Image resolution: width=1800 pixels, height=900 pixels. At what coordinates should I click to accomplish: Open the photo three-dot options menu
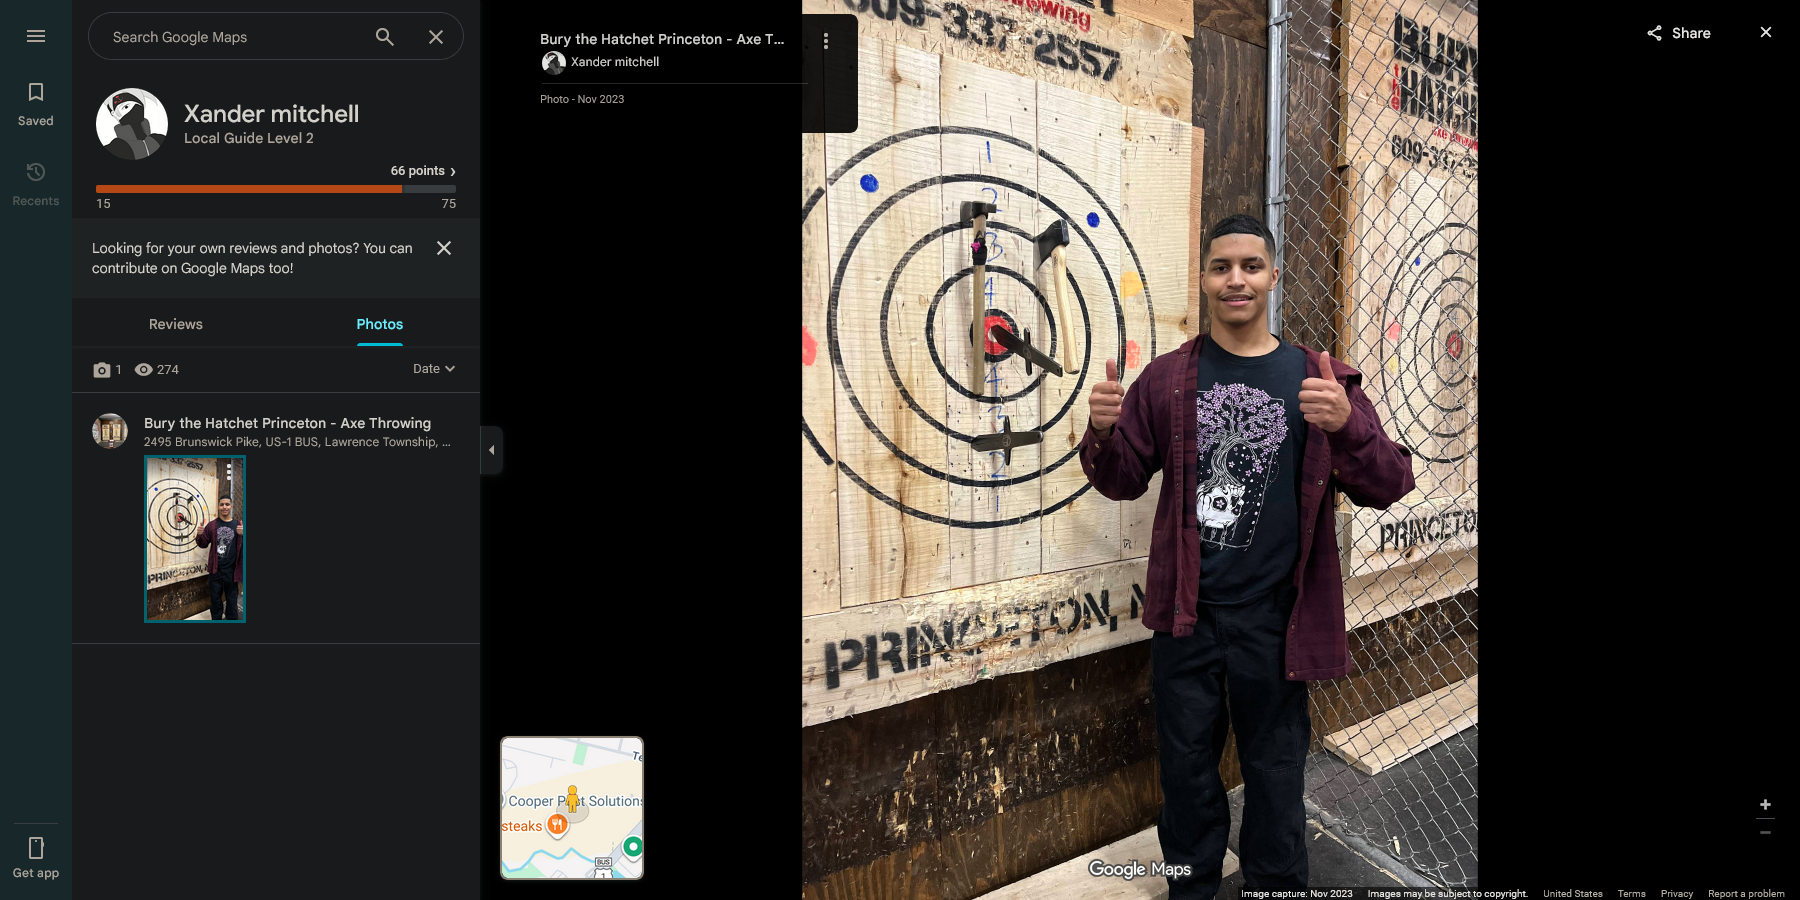tap(826, 41)
